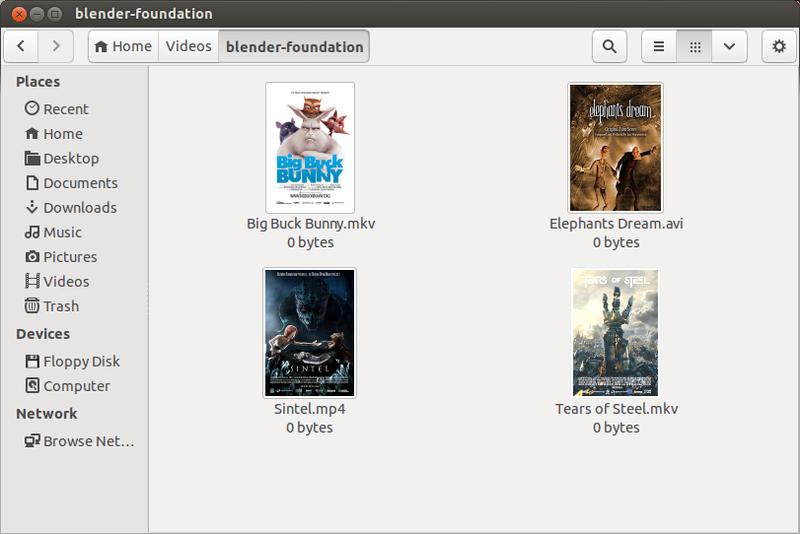
Task: Open the gear settings menu
Action: pos(779,46)
